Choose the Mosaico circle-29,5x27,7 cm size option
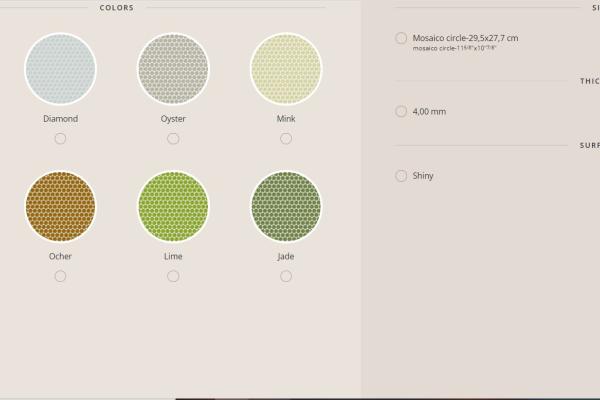The width and height of the screenshot is (600, 400). point(401,38)
